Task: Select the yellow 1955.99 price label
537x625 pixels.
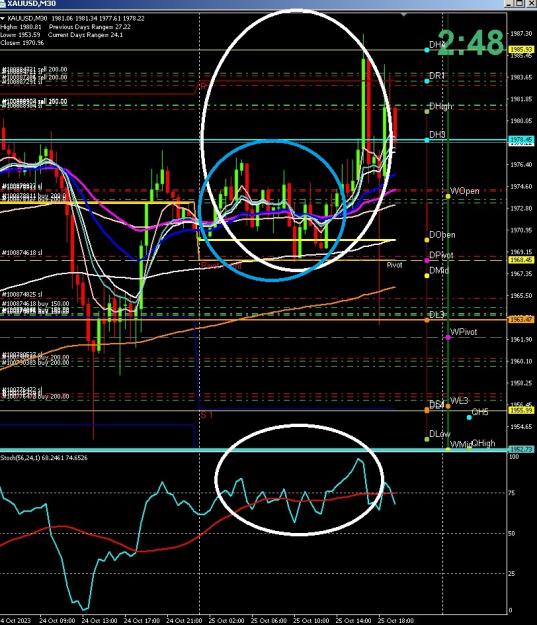Action: pyautogui.click(x=521, y=410)
